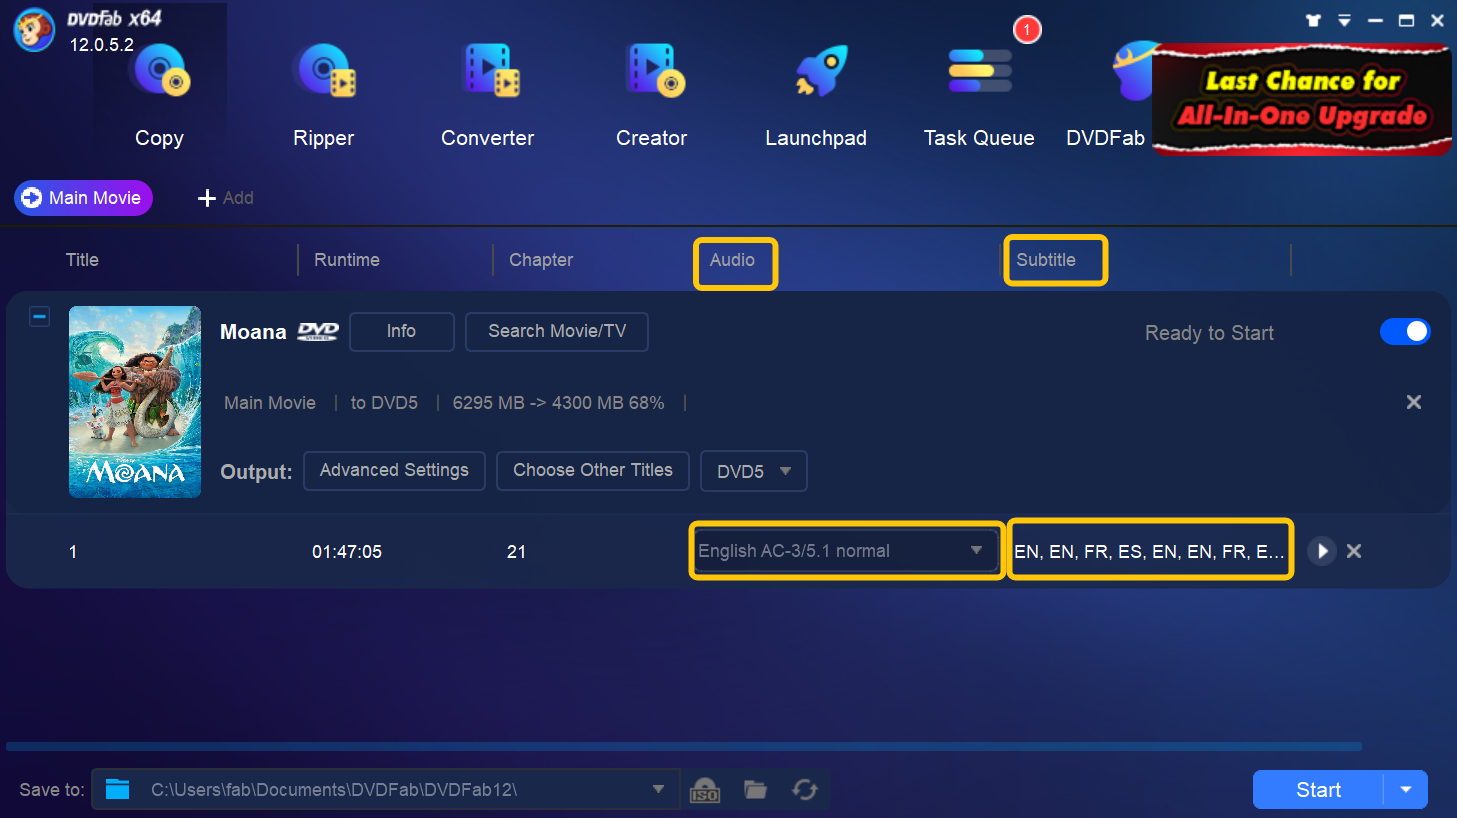Image resolution: width=1457 pixels, height=818 pixels.
Task: Open the Launchpad module
Action: click(816, 96)
